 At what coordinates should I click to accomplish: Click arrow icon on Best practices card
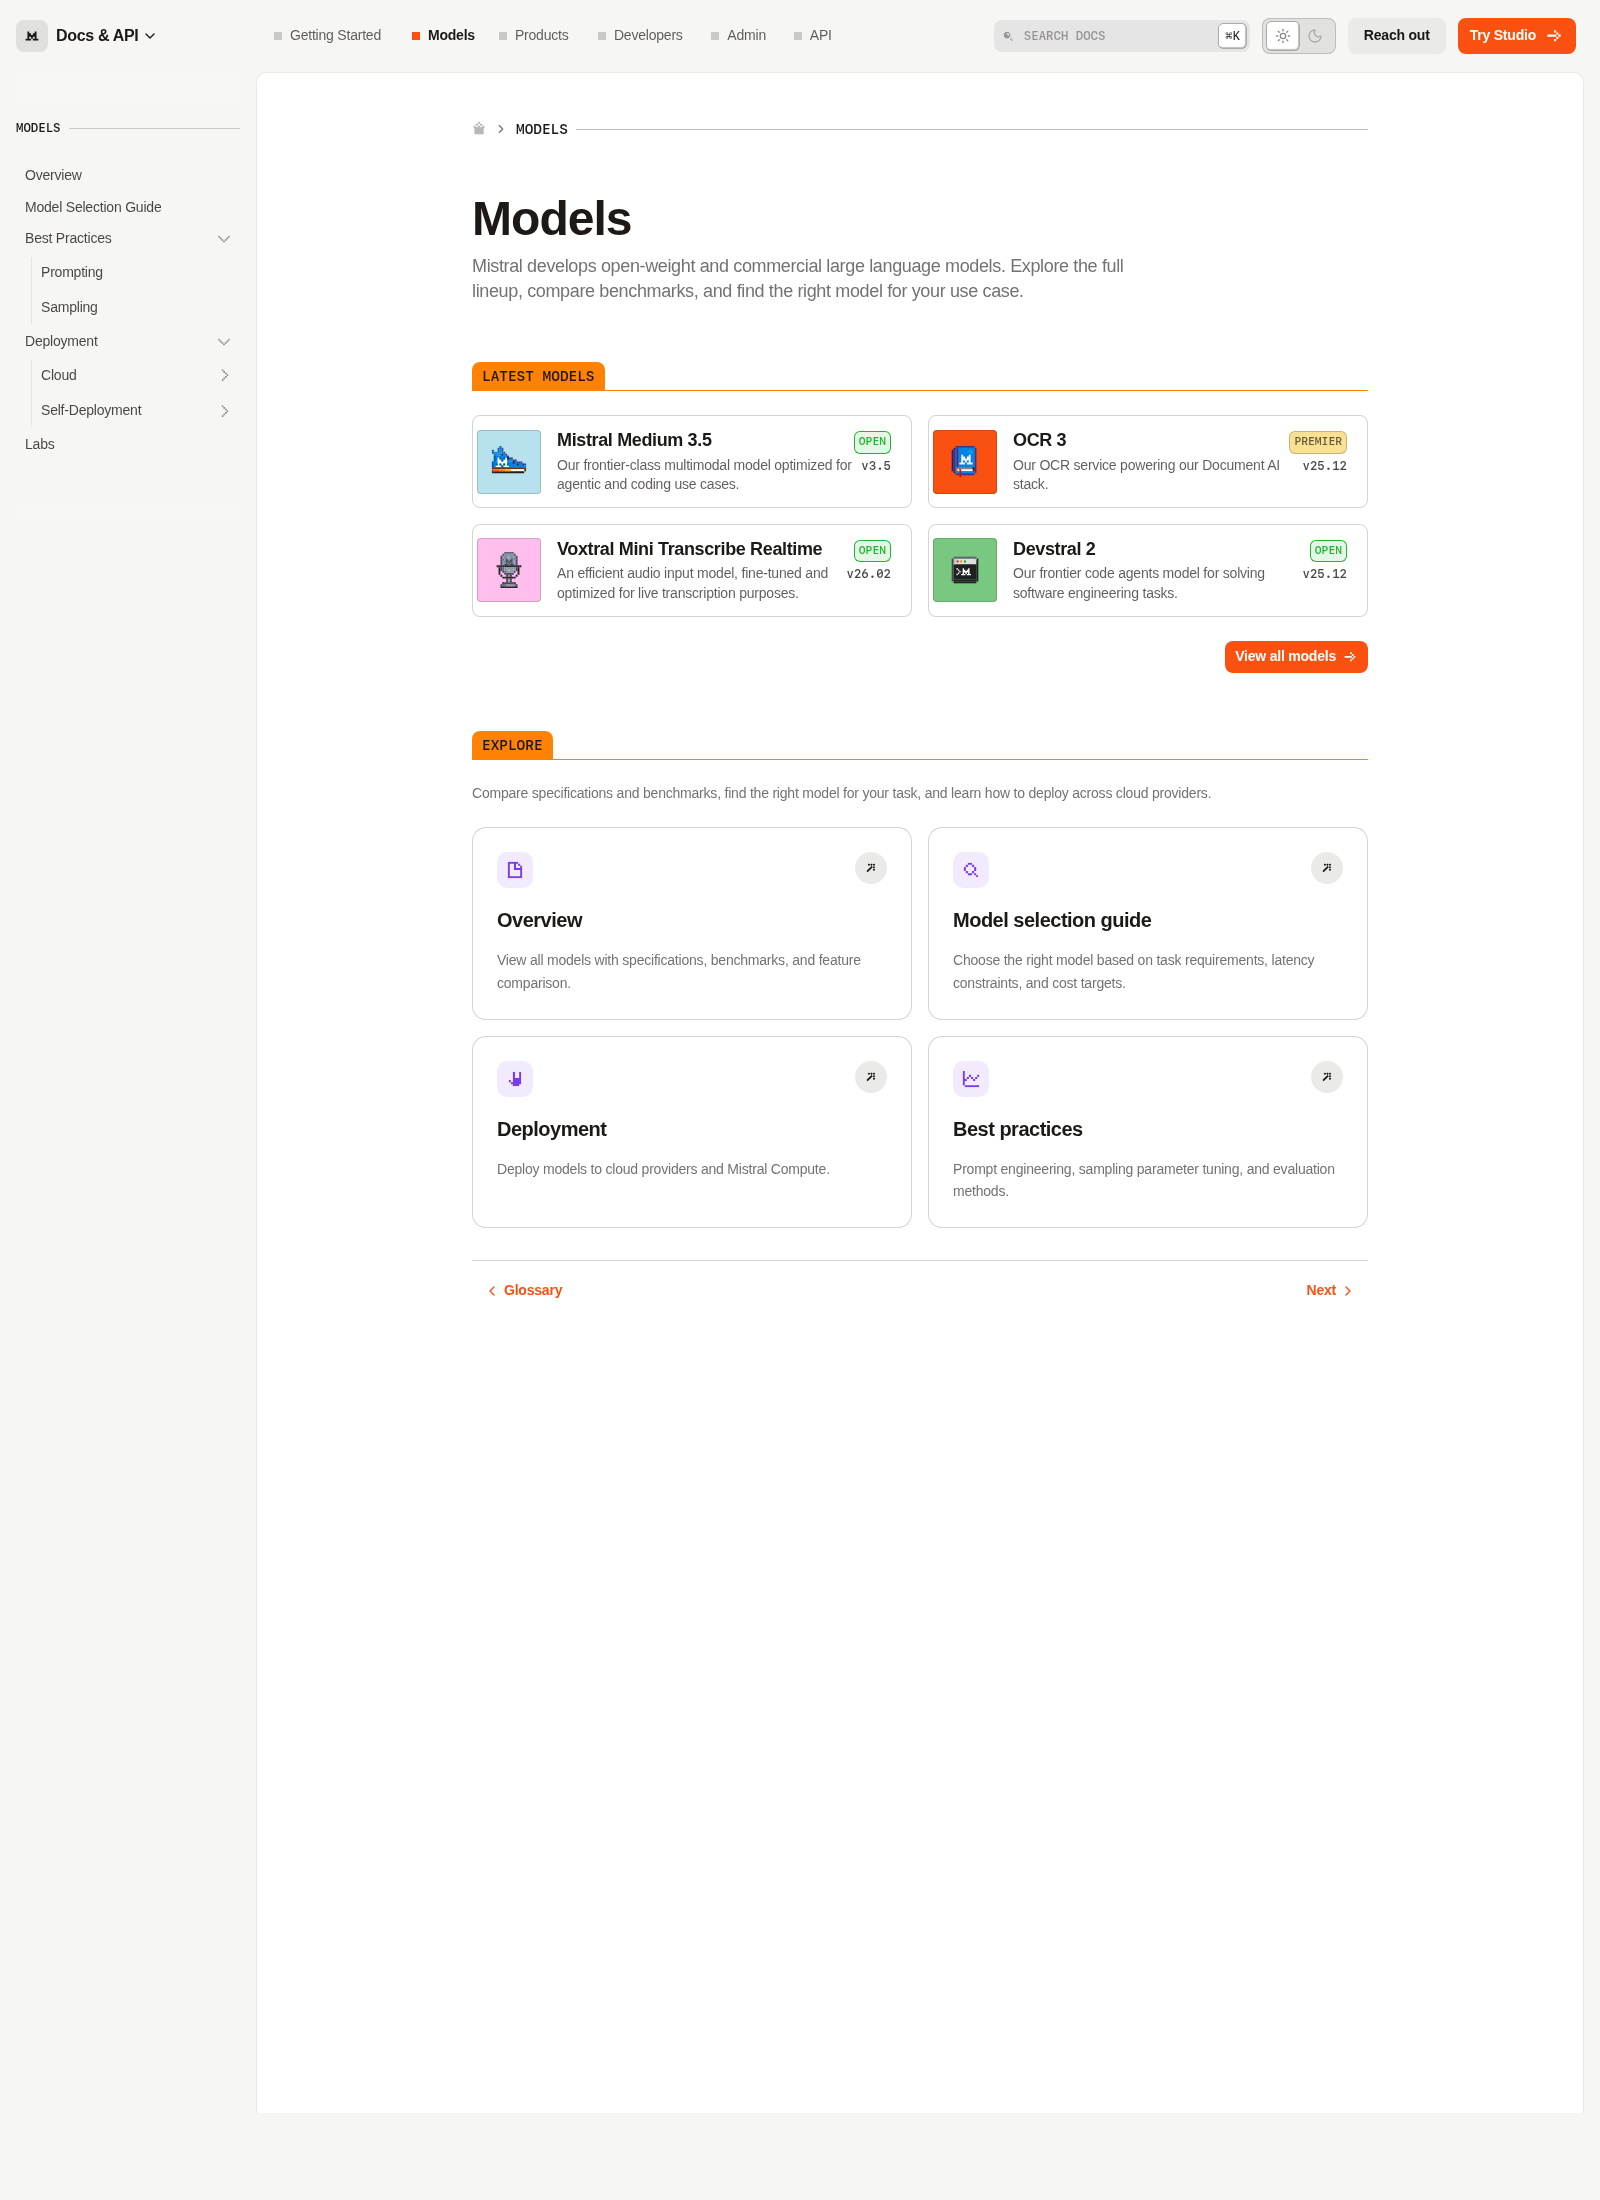click(1327, 1077)
